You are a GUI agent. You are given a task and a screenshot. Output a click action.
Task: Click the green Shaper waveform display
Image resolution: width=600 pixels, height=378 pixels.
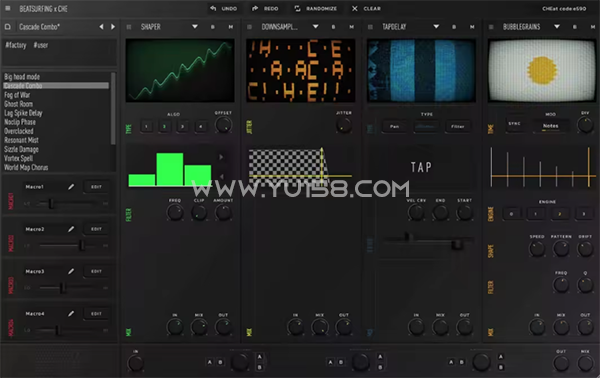(x=180, y=70)
